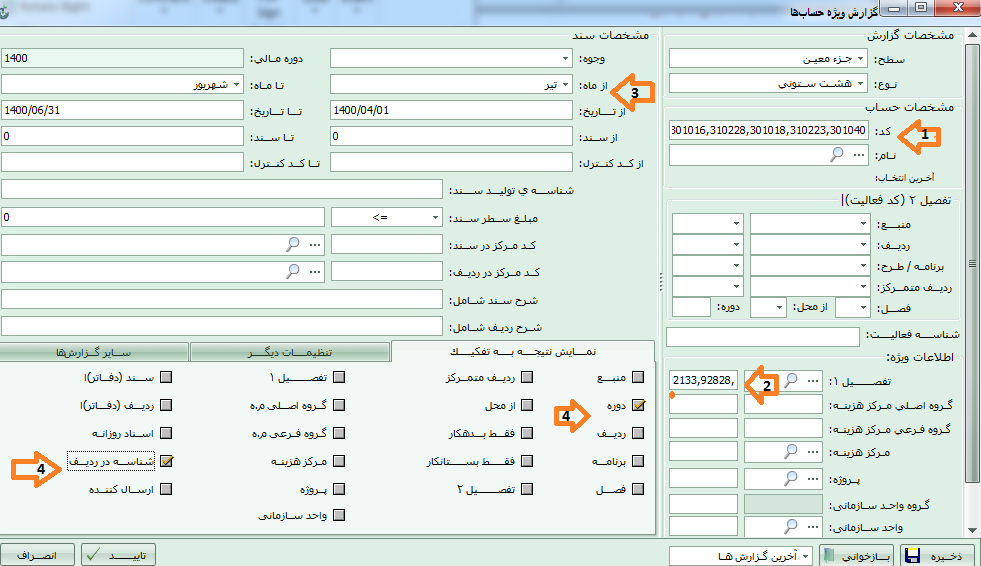This screenshot has height=566, width=981.
Task: Click magnifier icon beside تفصیل ۱ field
Action: pos(791,380)
